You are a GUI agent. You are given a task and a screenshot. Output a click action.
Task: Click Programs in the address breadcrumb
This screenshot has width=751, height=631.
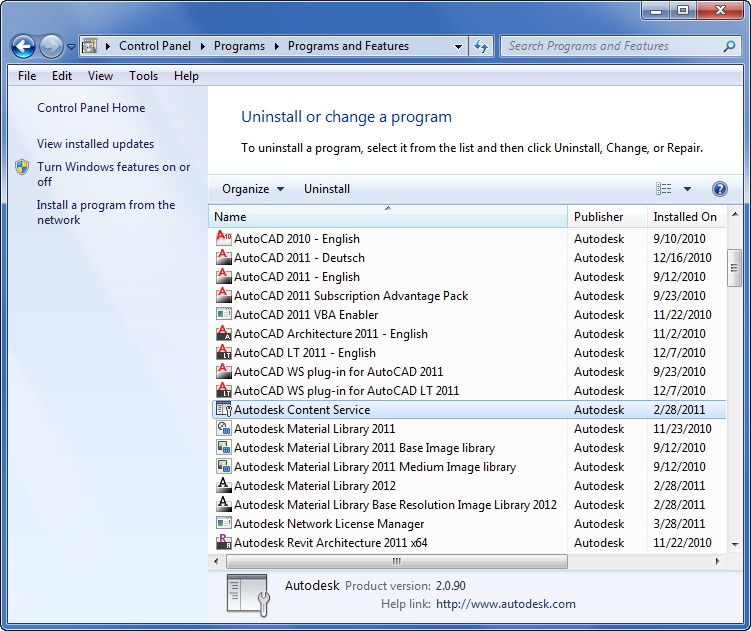[239, 46]
